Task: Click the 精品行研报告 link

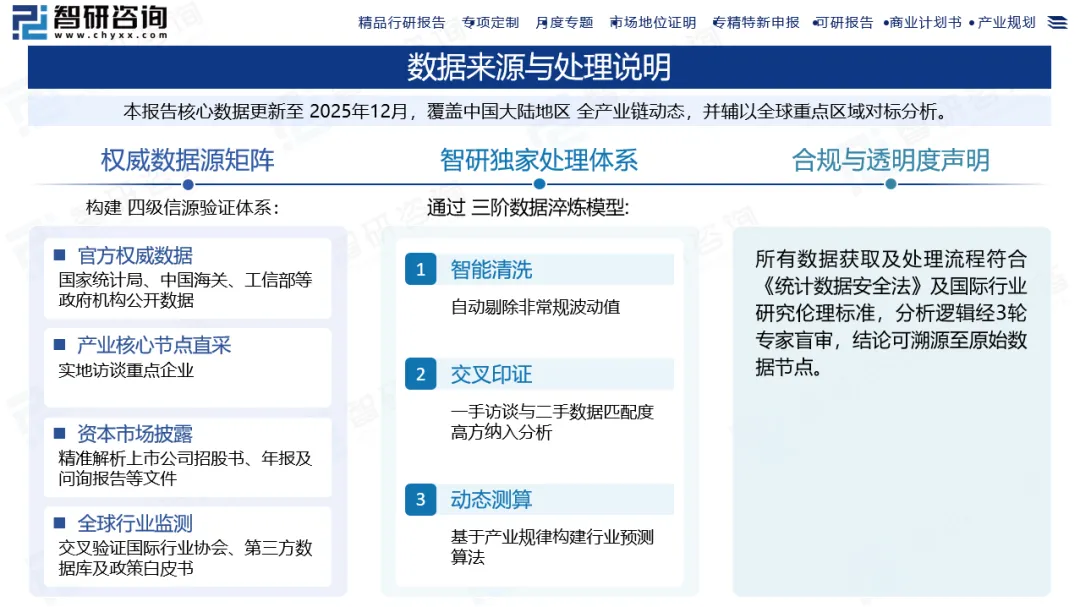Action: [x=404, y=21]
